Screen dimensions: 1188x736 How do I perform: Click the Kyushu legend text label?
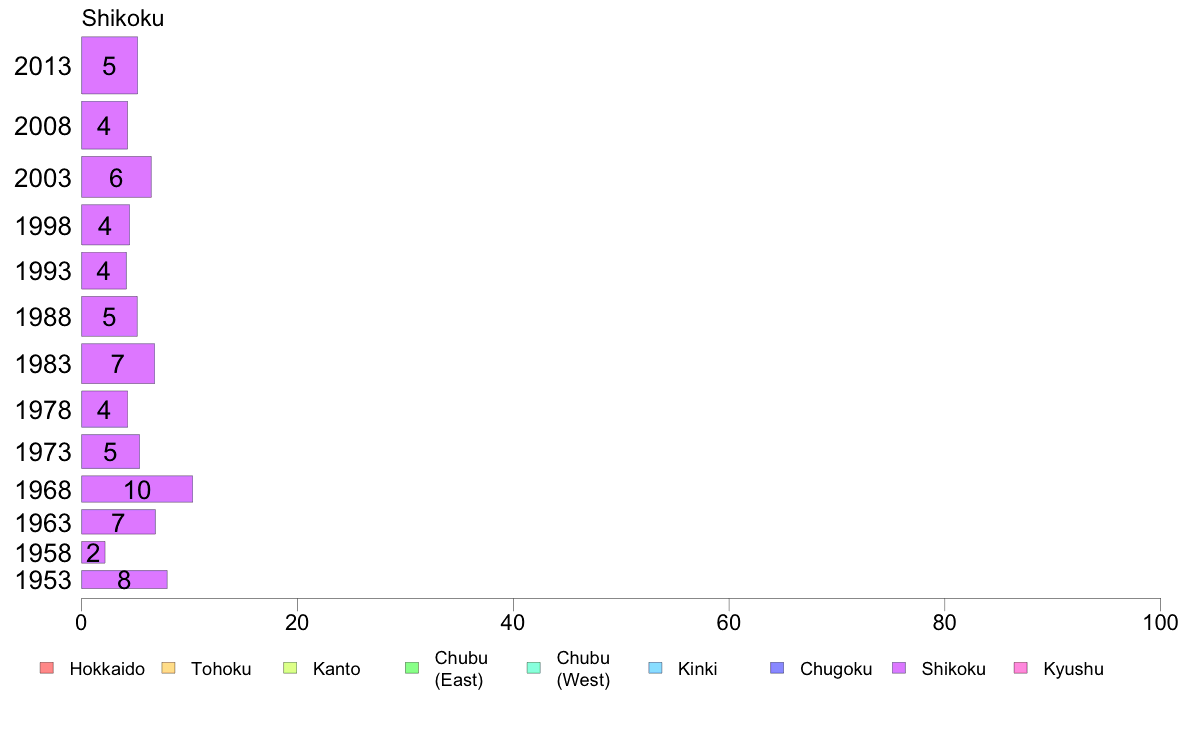[1073, 669]
